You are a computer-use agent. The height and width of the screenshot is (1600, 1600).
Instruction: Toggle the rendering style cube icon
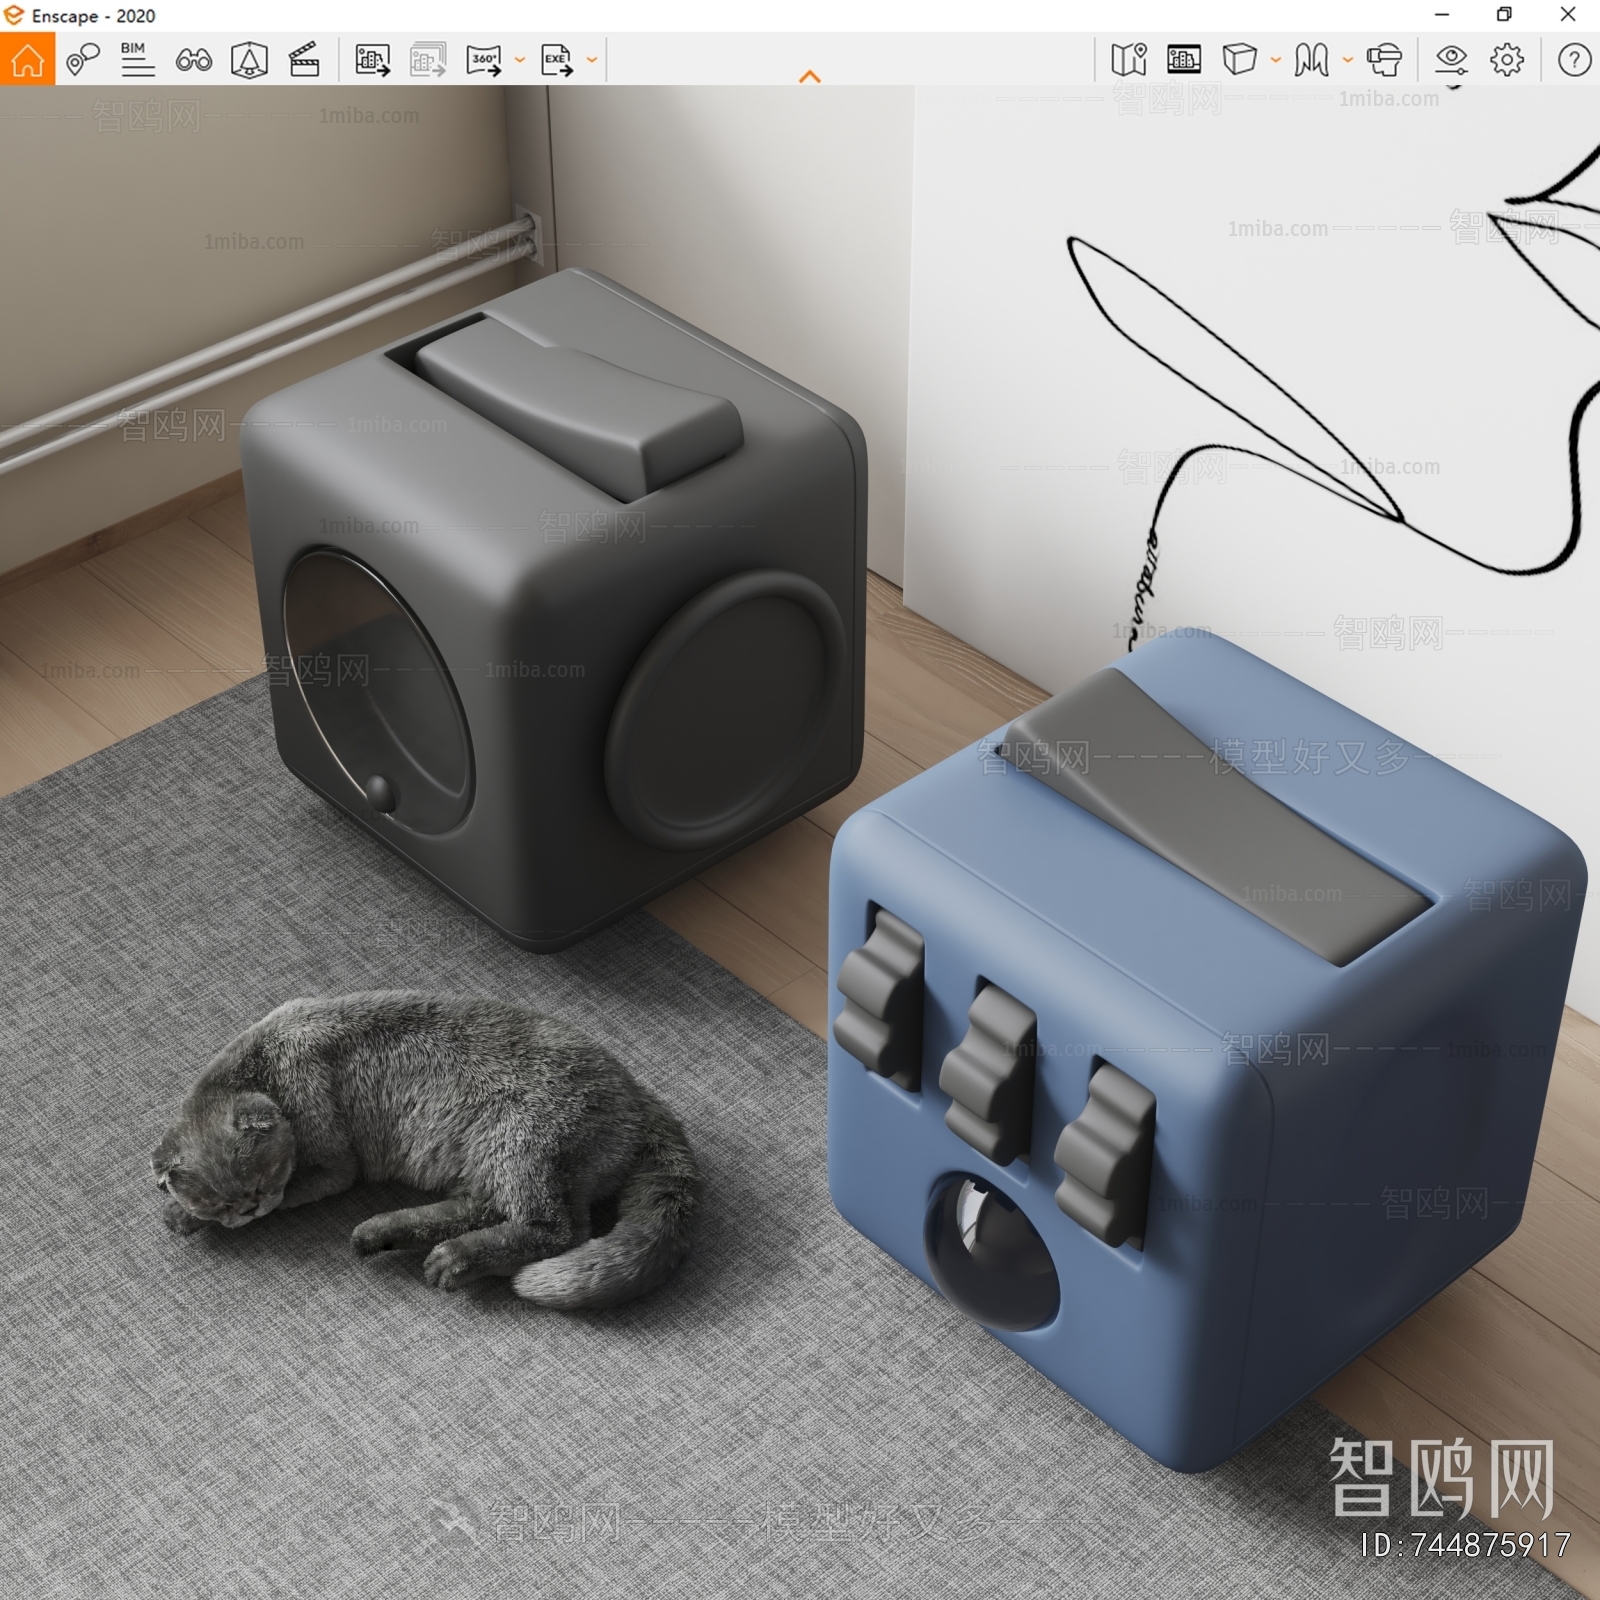coord(1239,60)
